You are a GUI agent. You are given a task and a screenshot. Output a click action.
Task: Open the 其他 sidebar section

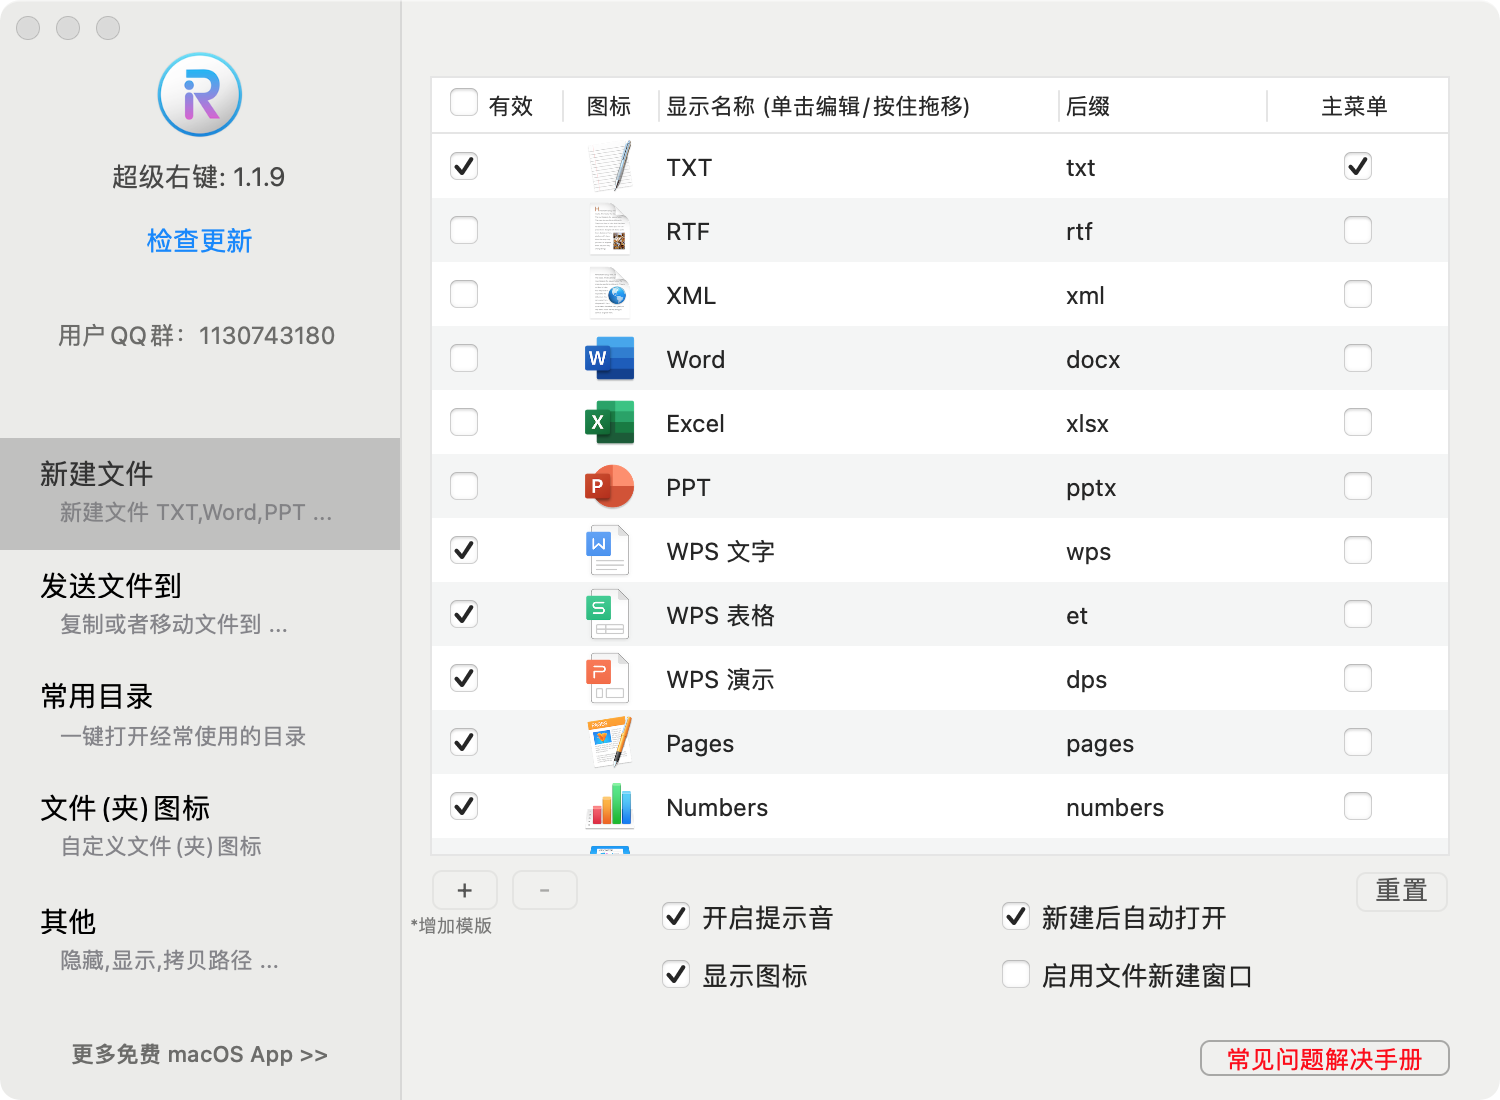[x=200, y=939]
